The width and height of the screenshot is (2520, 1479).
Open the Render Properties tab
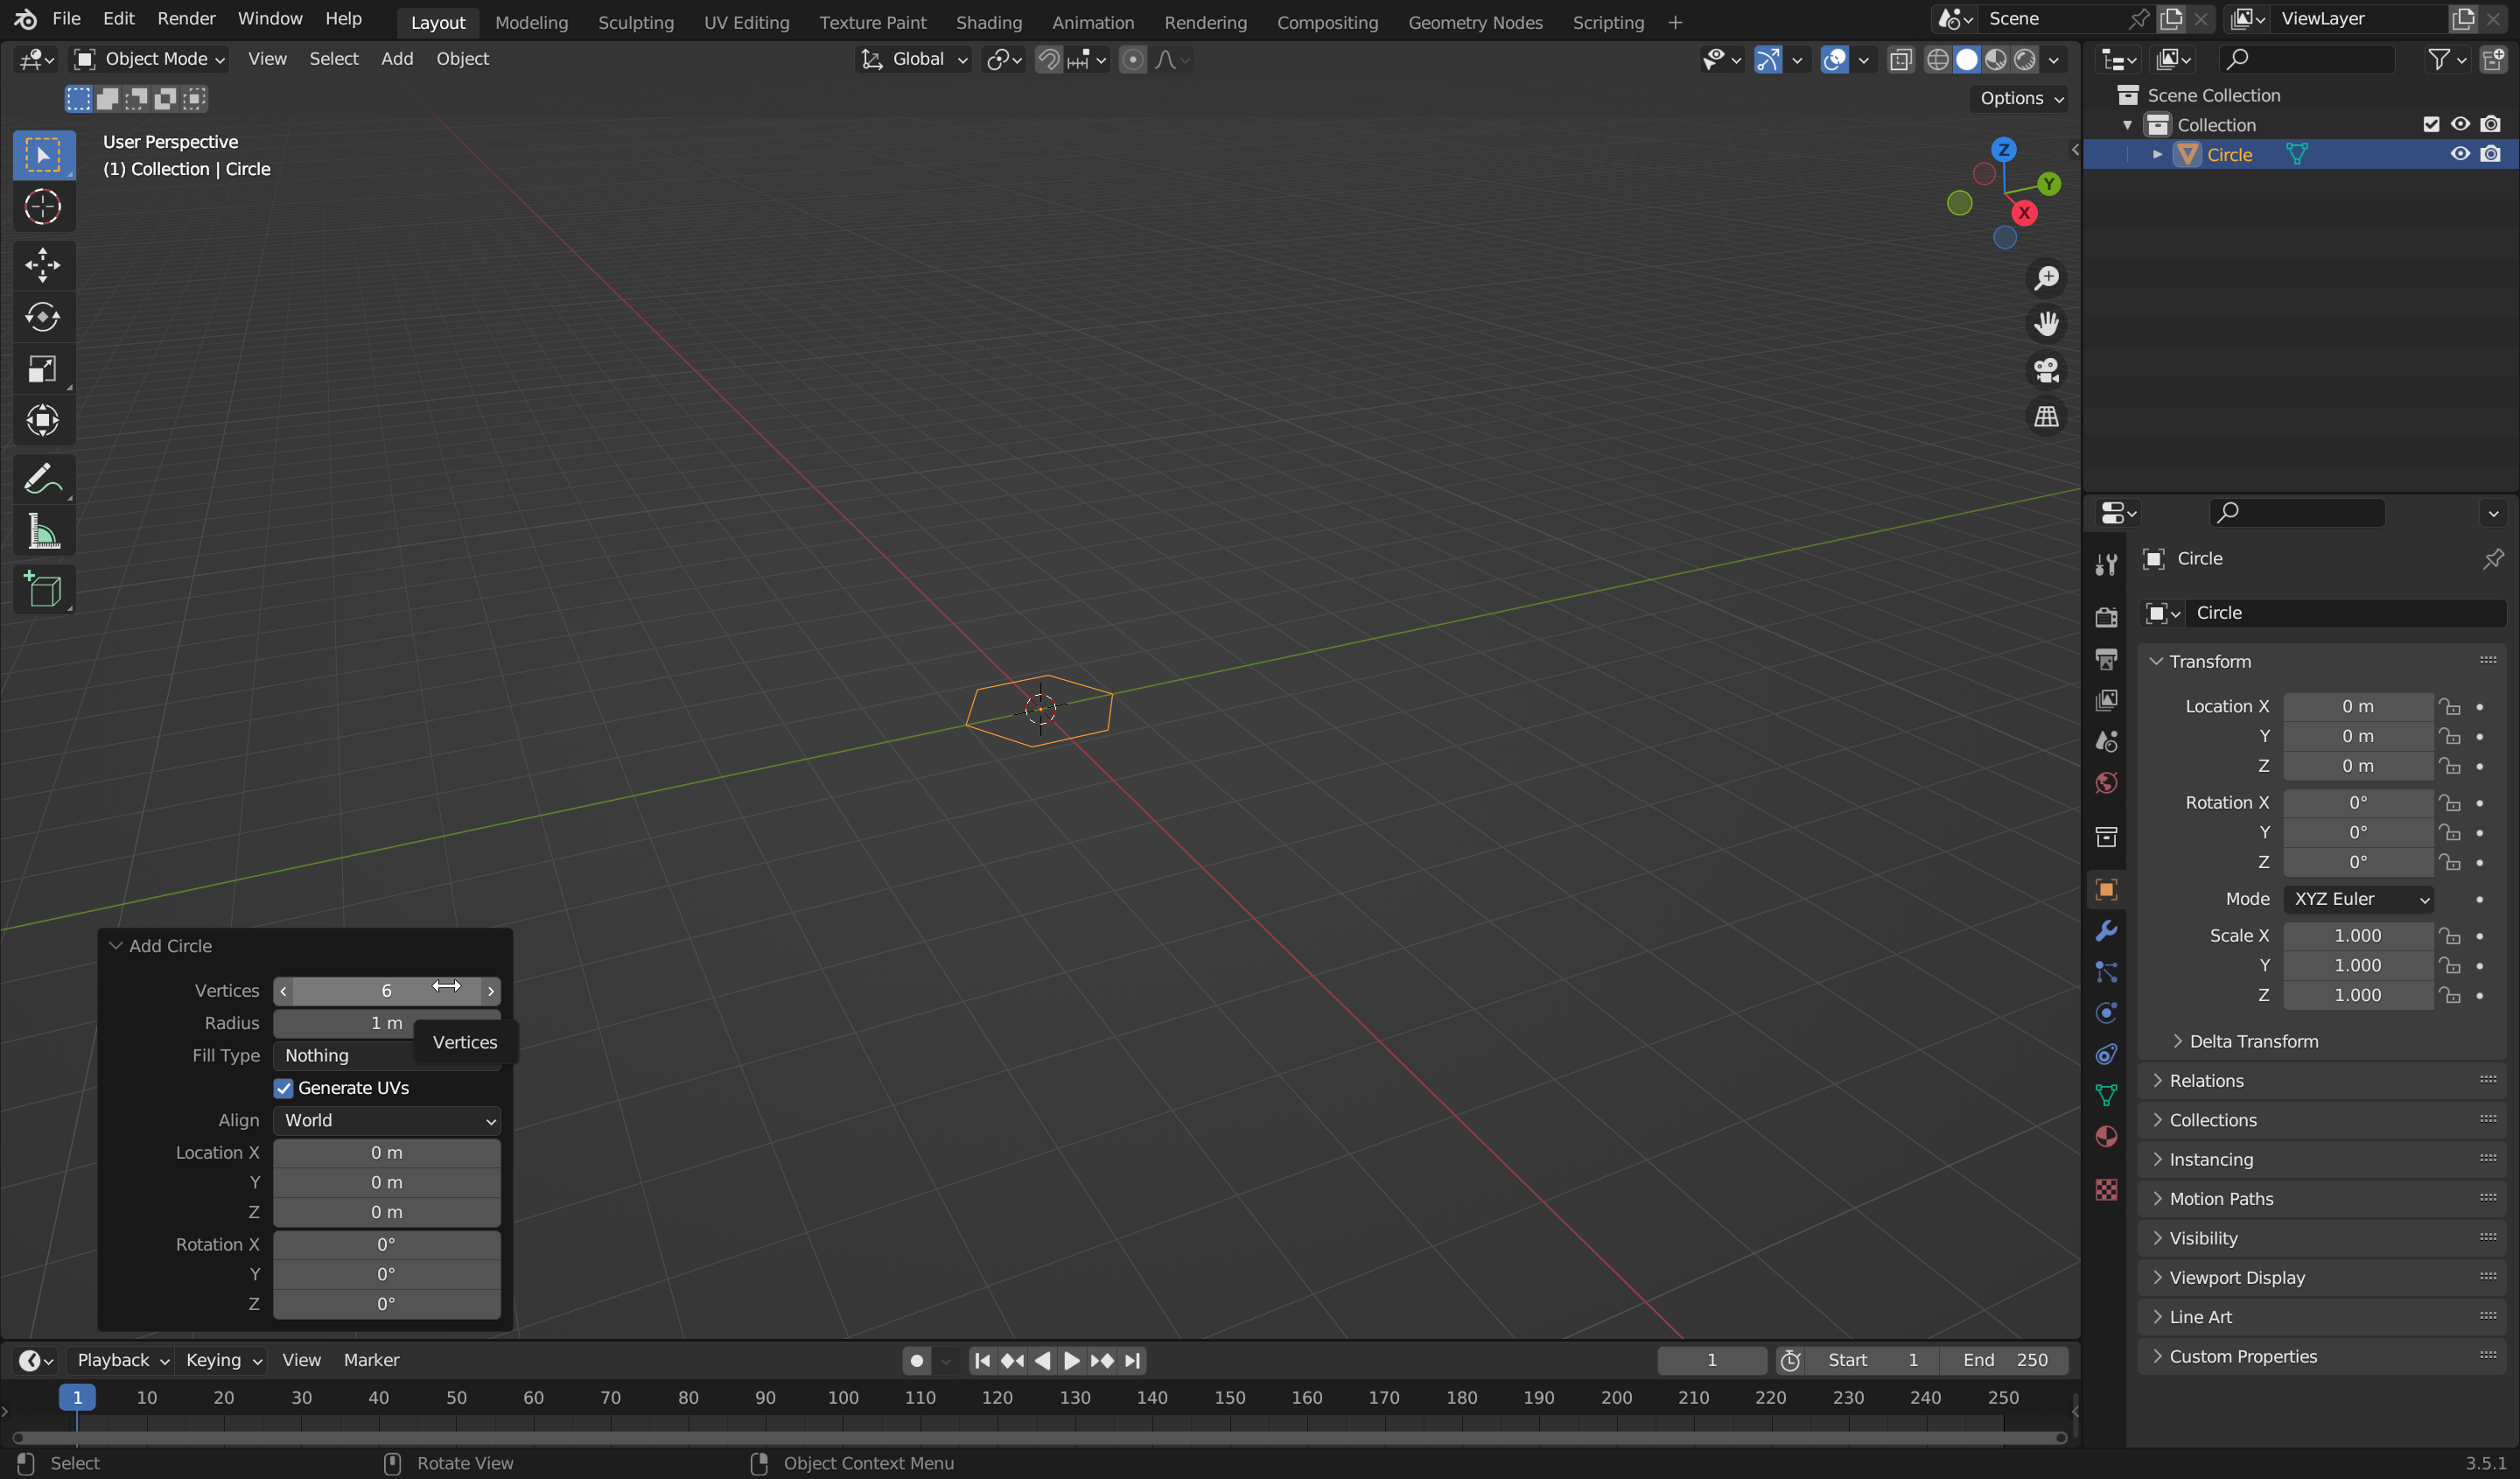click(2106, 617)
